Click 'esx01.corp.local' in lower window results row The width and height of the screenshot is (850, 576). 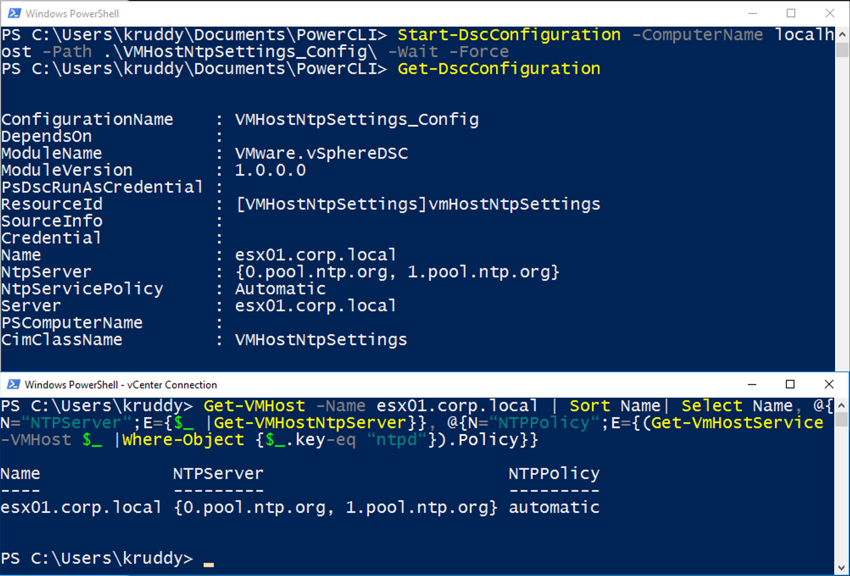(81, 507)
